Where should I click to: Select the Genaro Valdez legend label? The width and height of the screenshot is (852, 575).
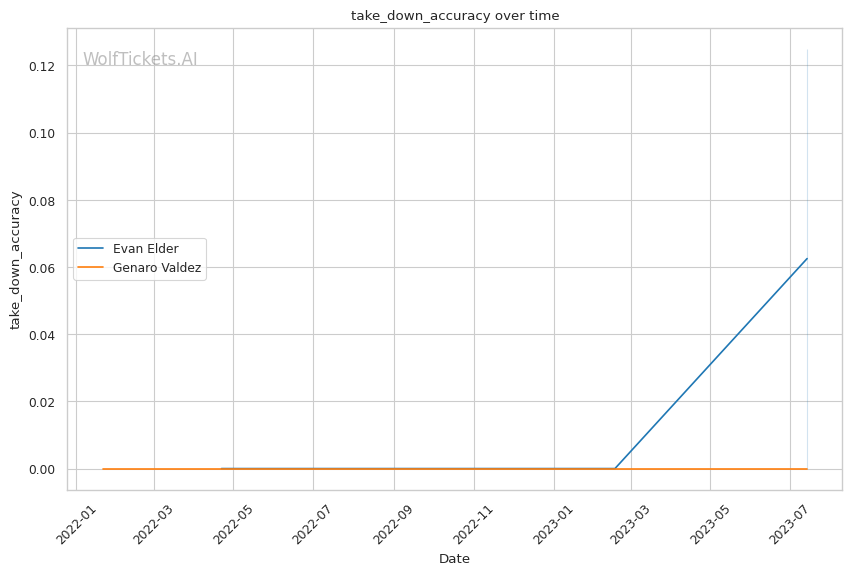point(157,268)
